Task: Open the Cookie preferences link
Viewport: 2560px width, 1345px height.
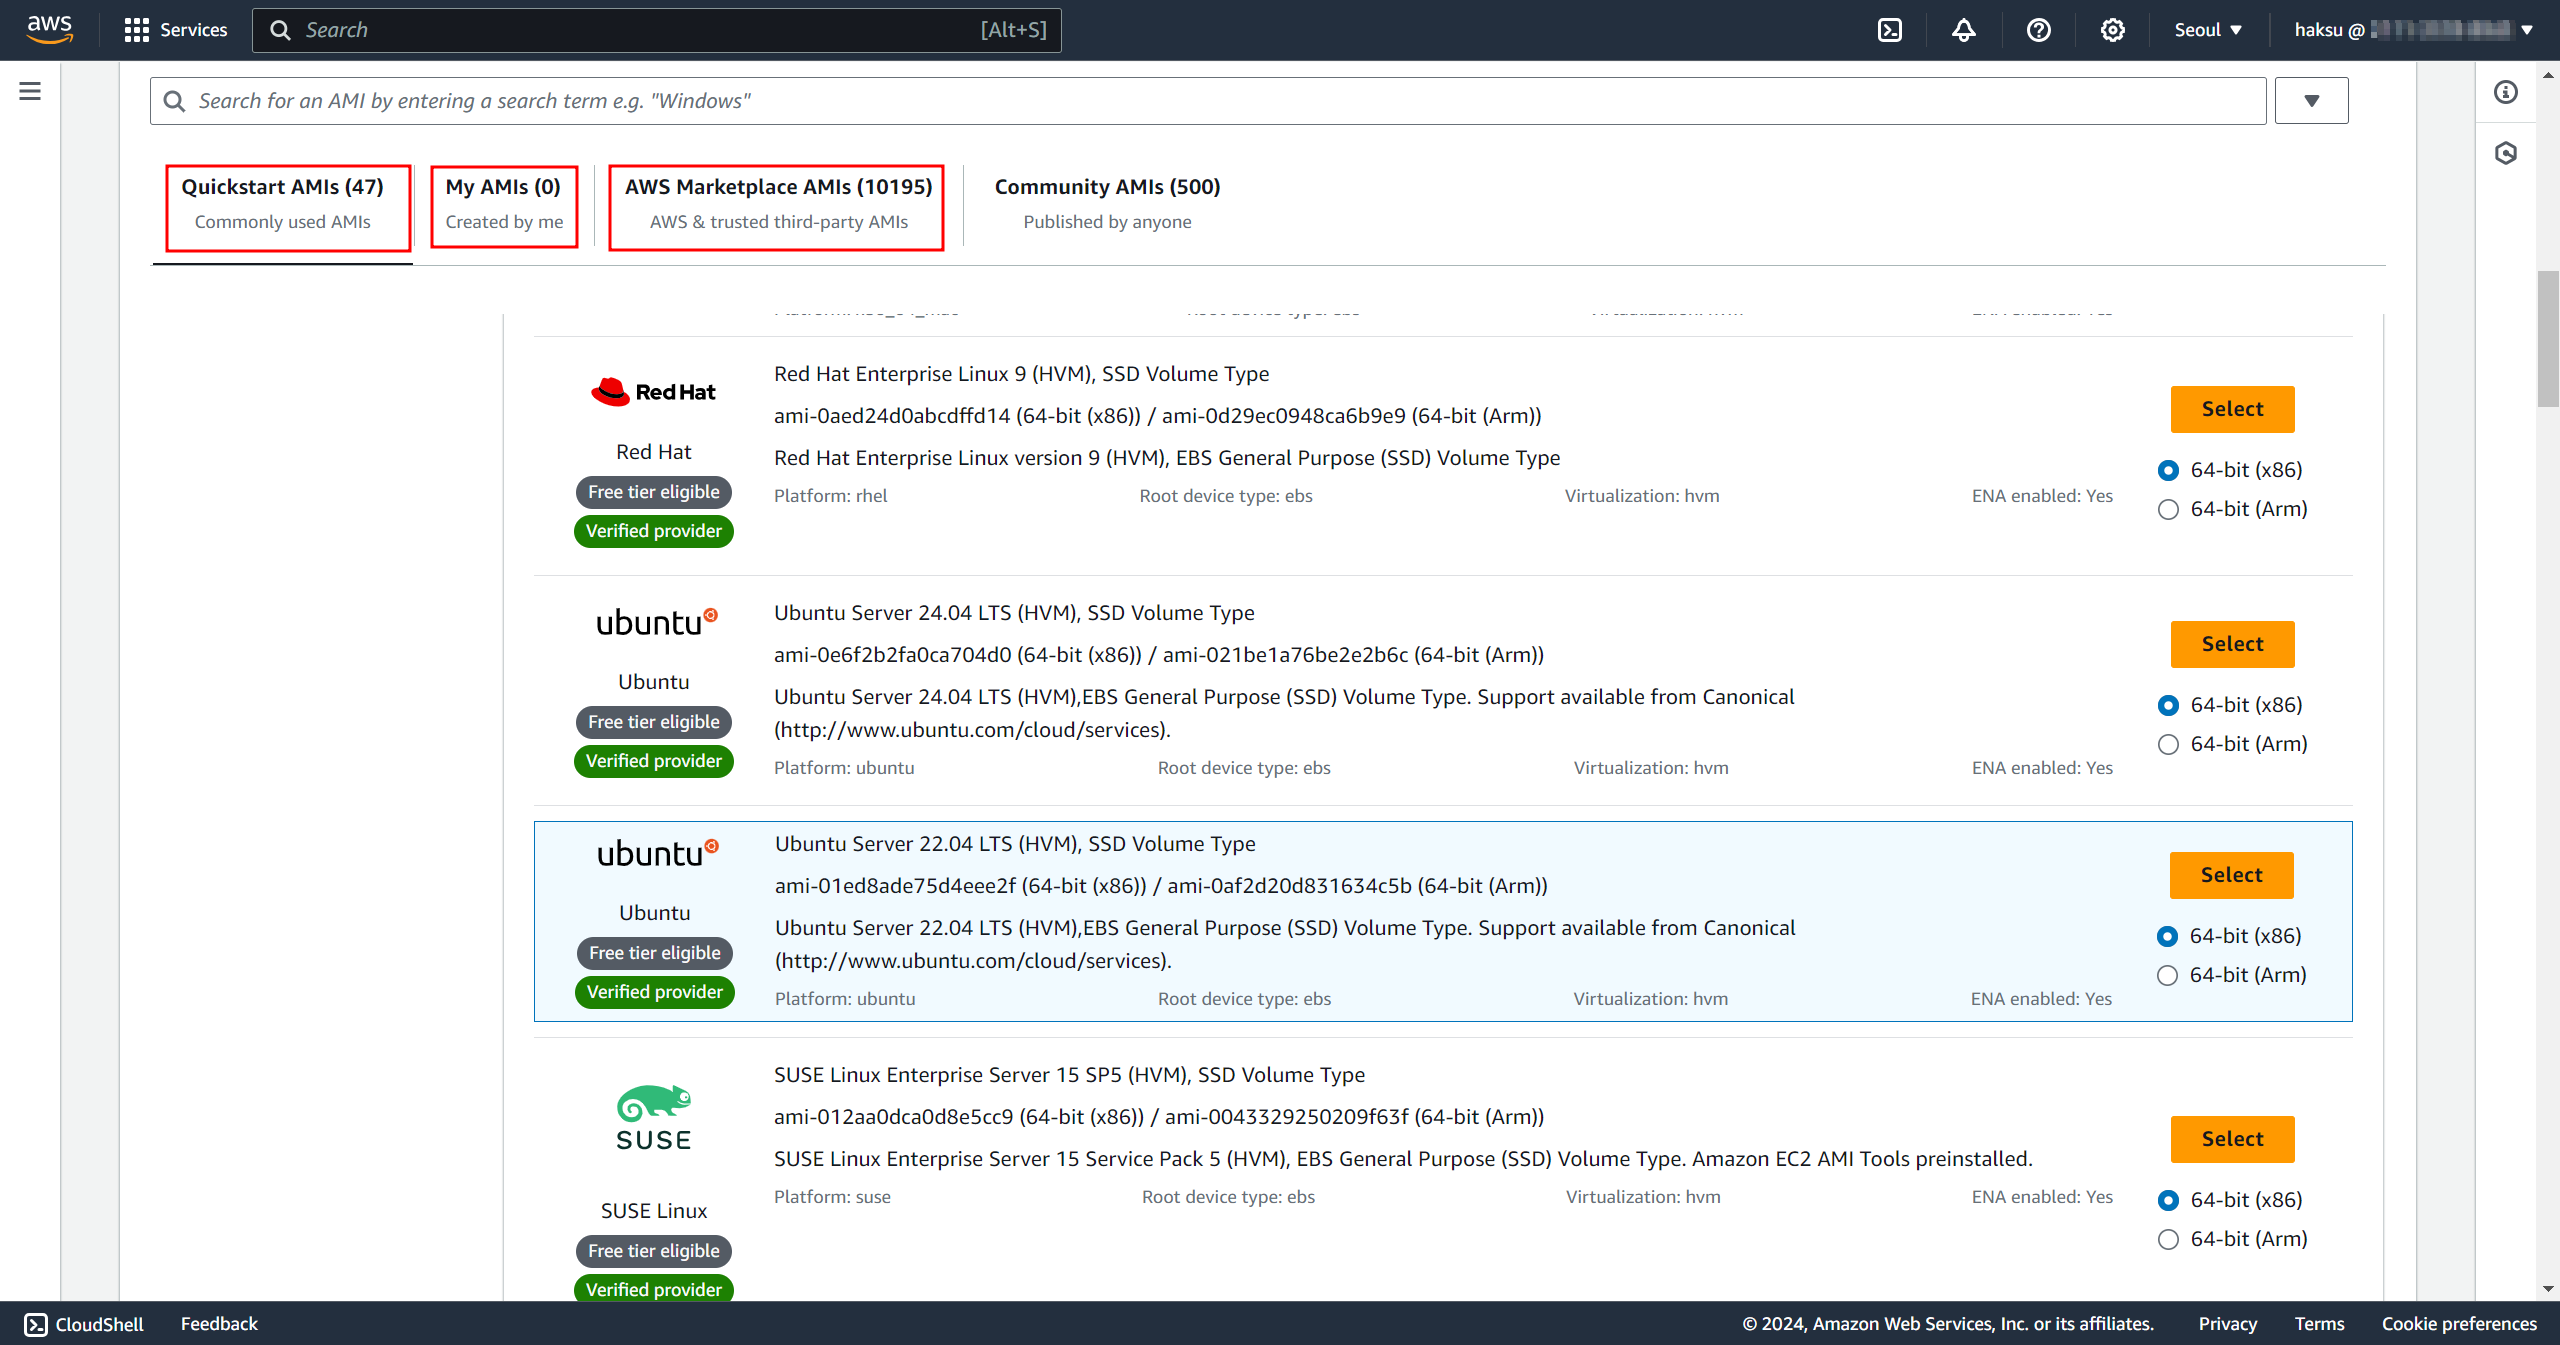Action: (2458, 1323)
